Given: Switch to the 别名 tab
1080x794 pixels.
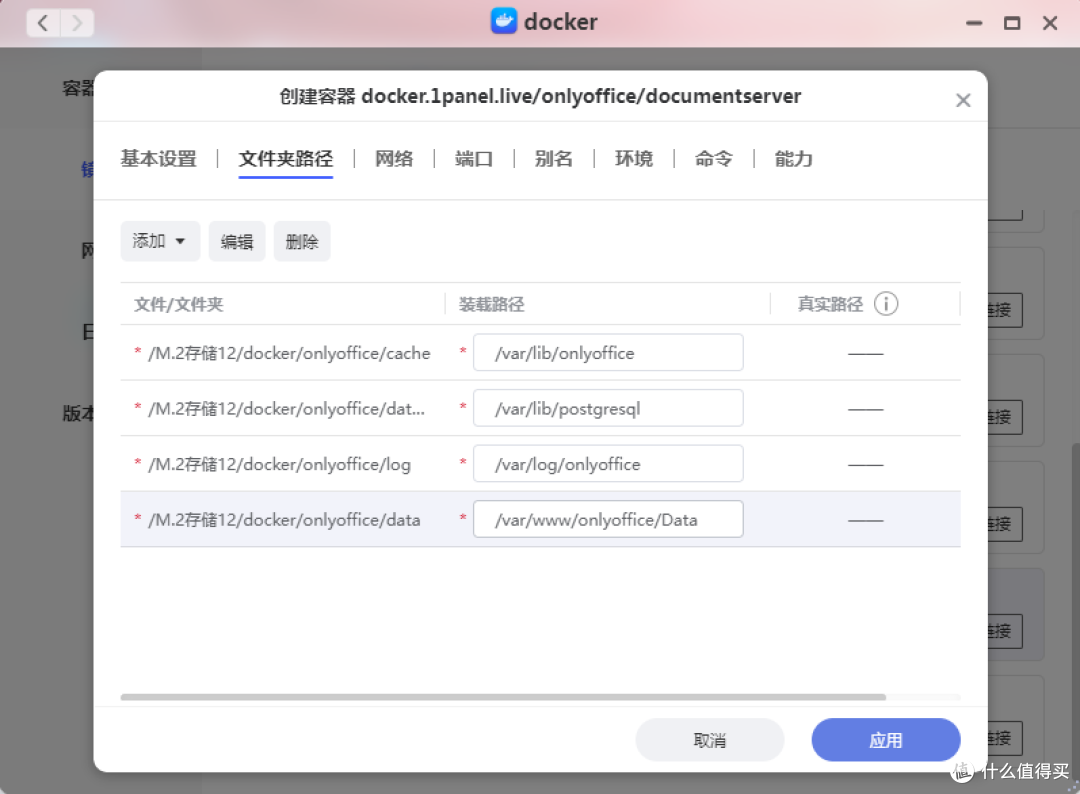Looking at the screenshot, I should click(x=554, y=158).
